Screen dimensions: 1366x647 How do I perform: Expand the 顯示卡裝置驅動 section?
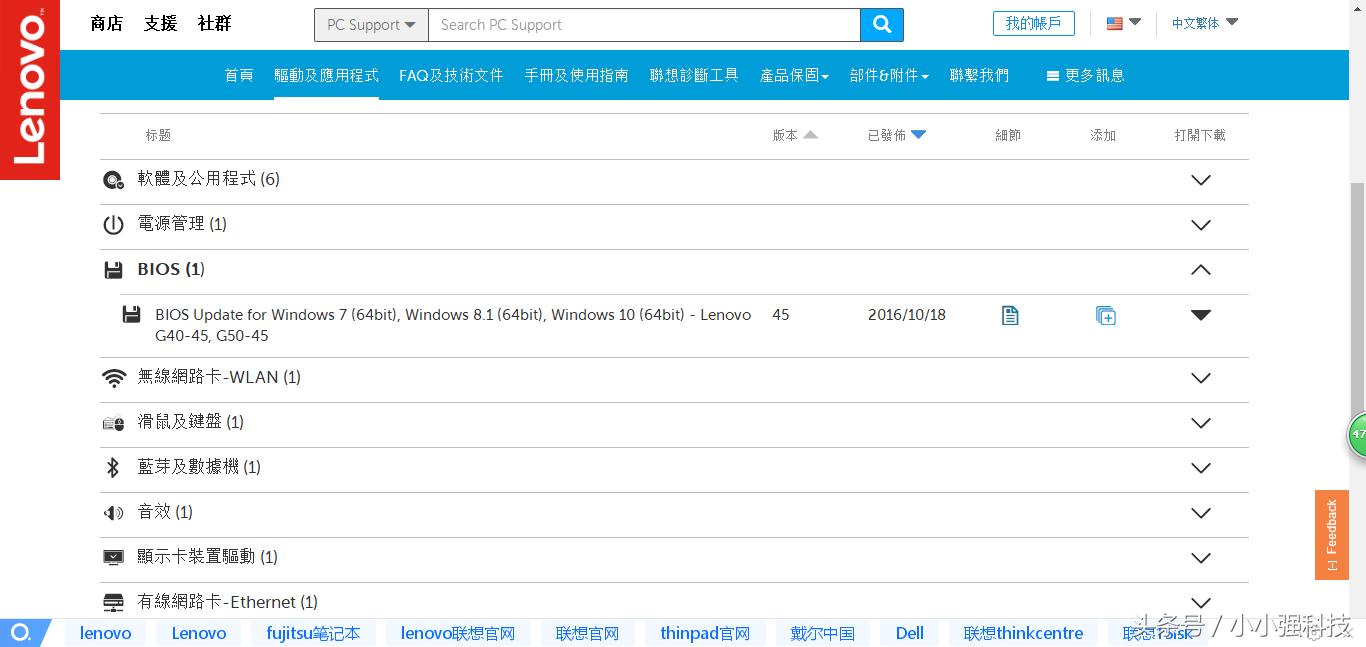(x=1200, y=558)
